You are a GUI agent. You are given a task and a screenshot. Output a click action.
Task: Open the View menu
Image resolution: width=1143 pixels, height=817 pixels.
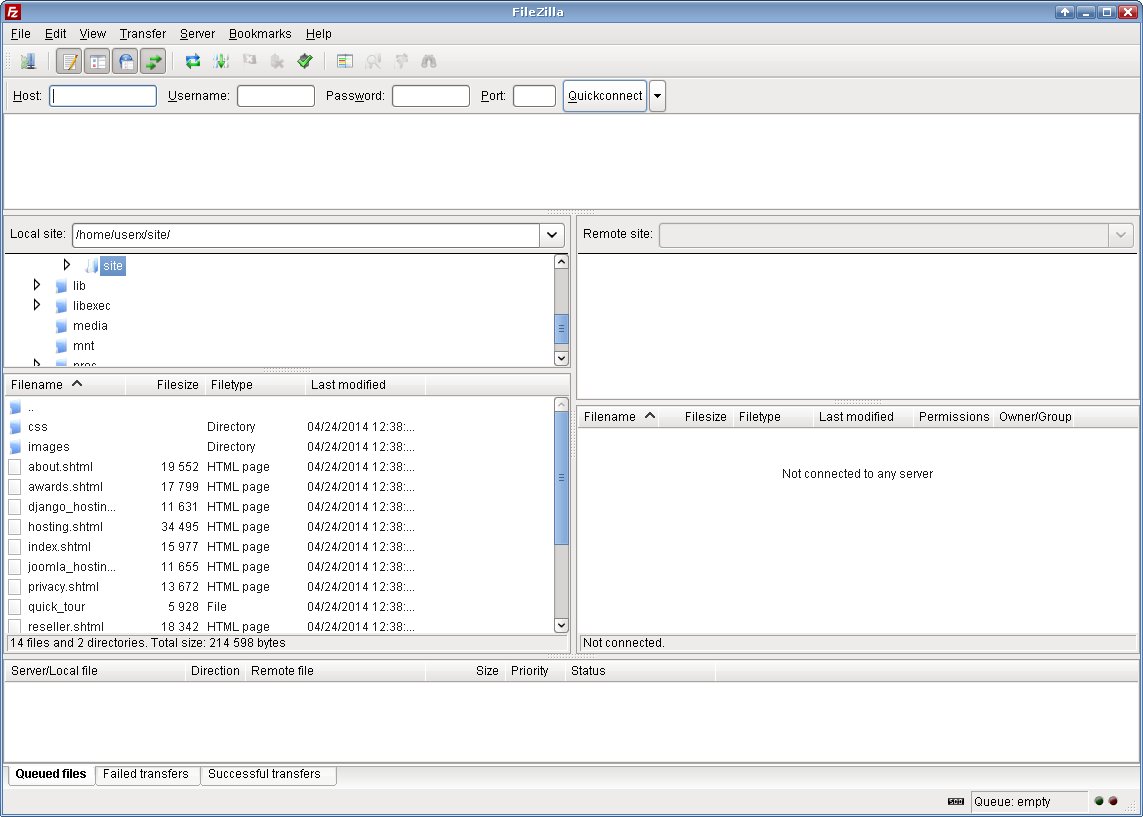click(93, 34)
